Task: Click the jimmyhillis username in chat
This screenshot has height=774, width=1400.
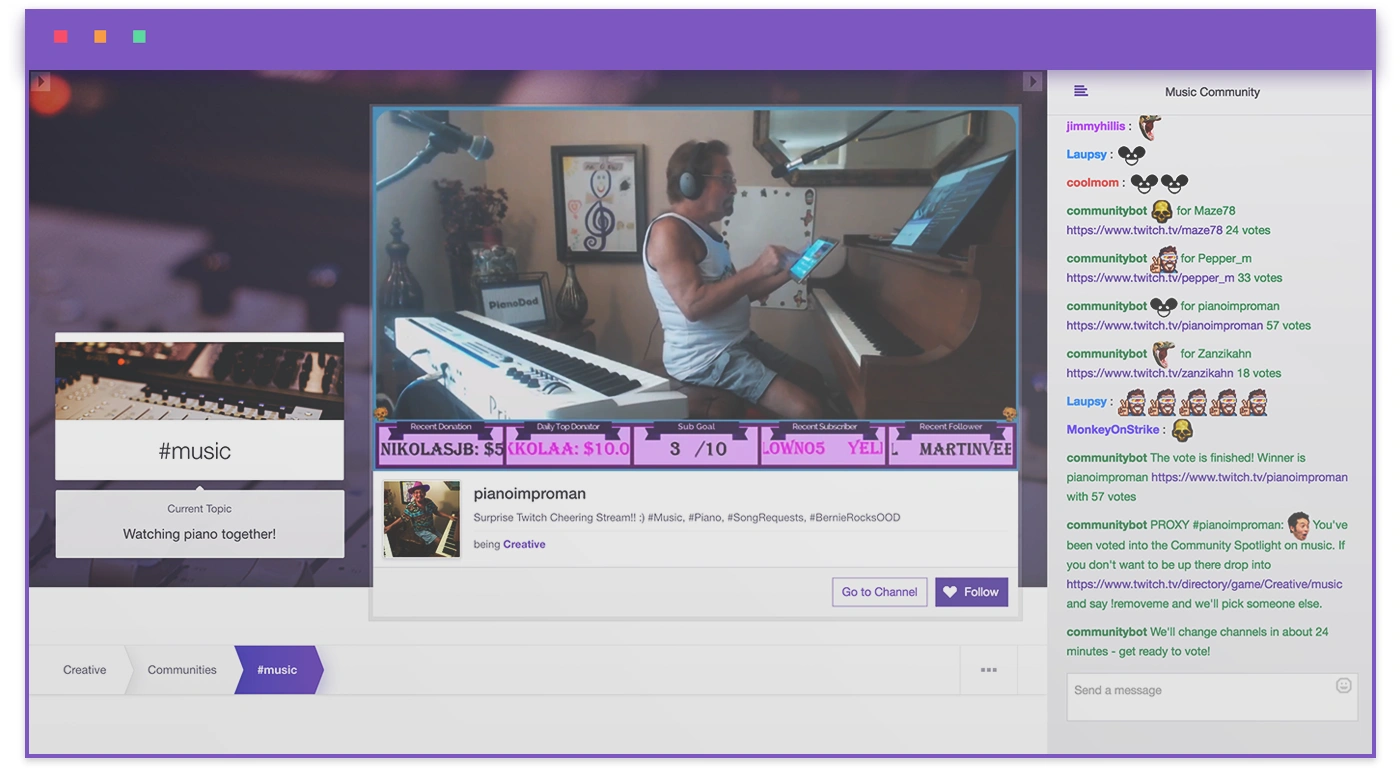Action: [1096, 126]
